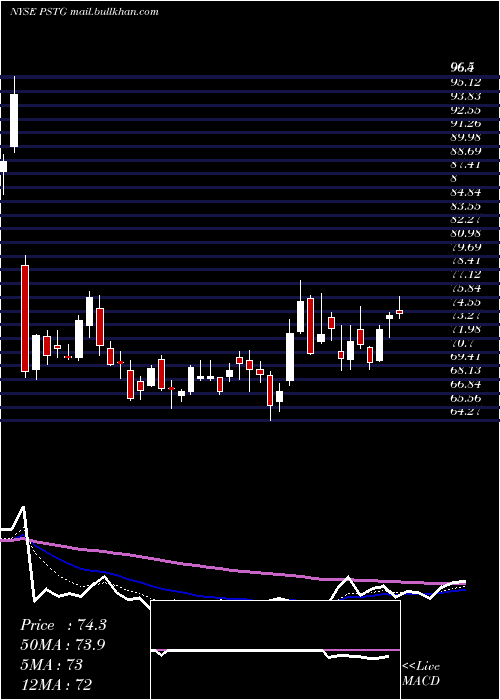Select the 82.27 axis value

pos(465,220)
